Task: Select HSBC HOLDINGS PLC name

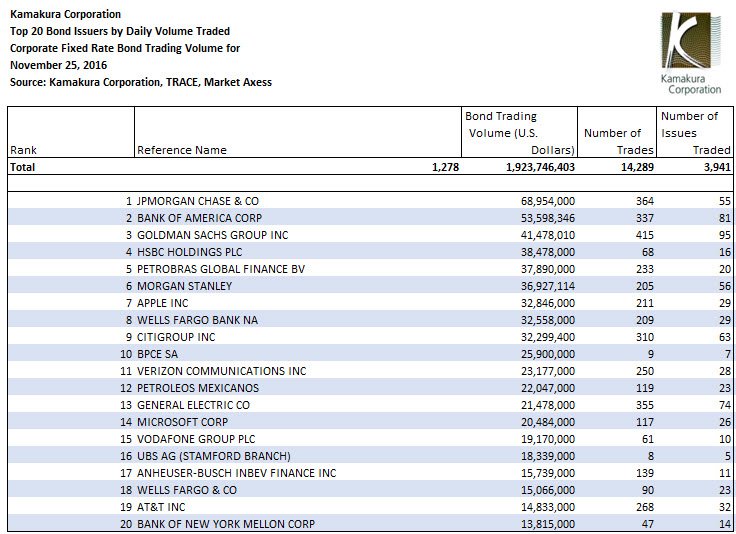Action: pos(190,252)
